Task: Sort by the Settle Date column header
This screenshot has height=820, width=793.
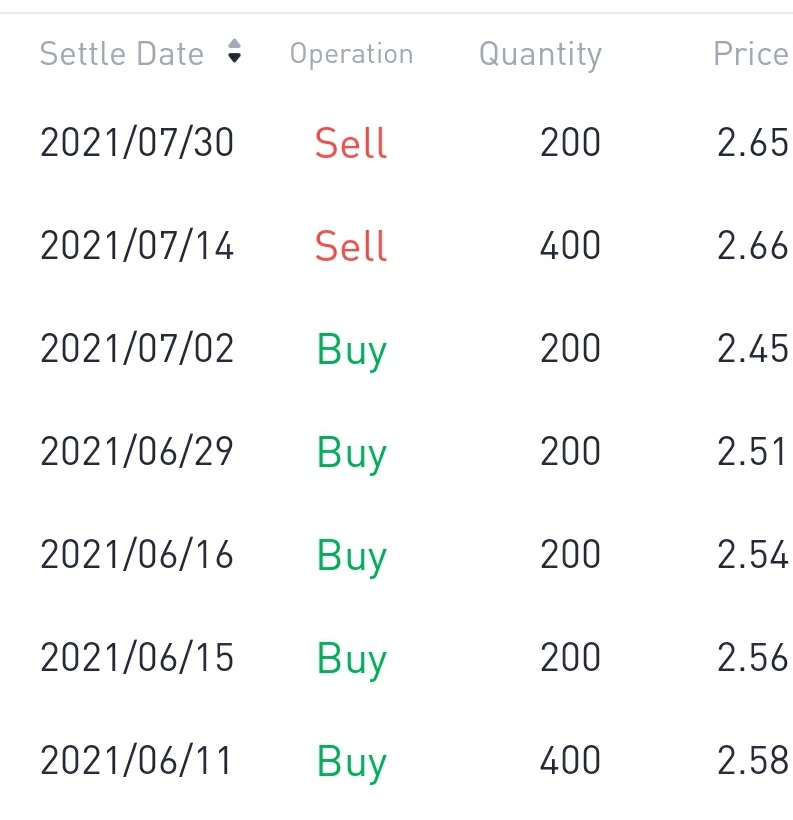Action: click(121, 54)
